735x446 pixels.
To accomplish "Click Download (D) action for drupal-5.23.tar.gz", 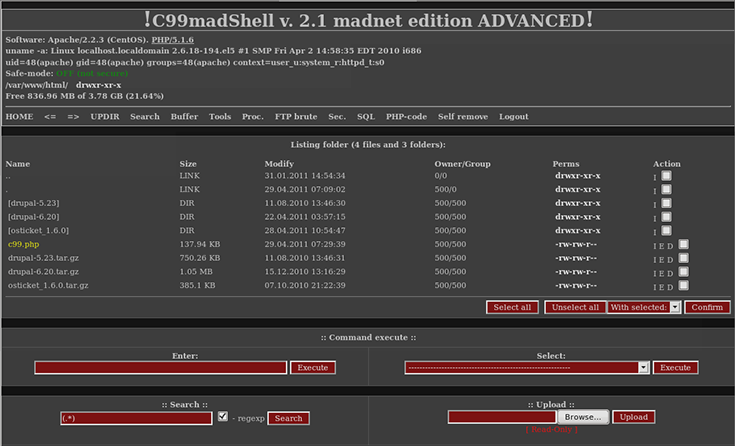I will [x=670, y=259].
